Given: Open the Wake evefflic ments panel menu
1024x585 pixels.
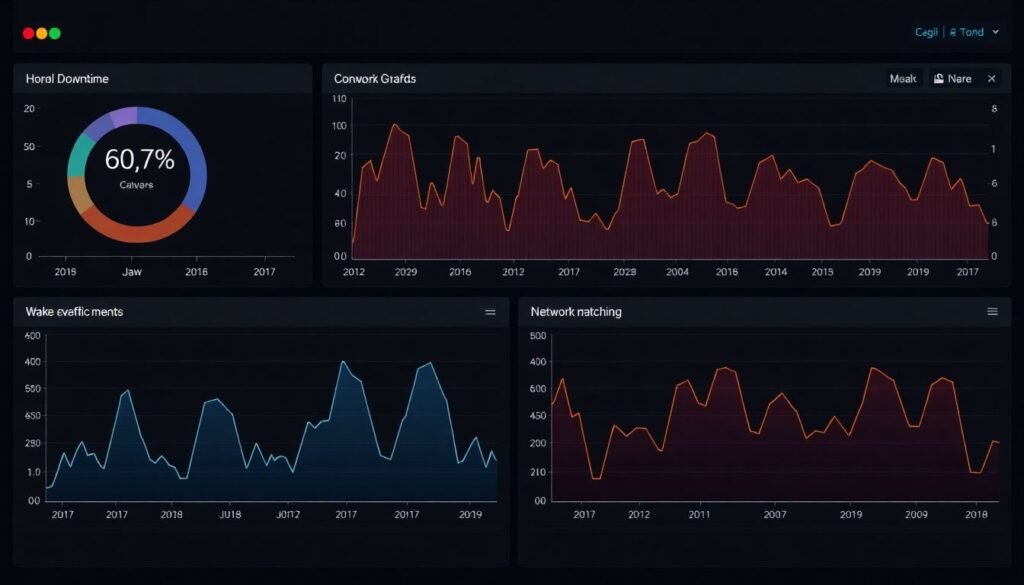Looking at the screenshot, I should (x=490, y=312).
